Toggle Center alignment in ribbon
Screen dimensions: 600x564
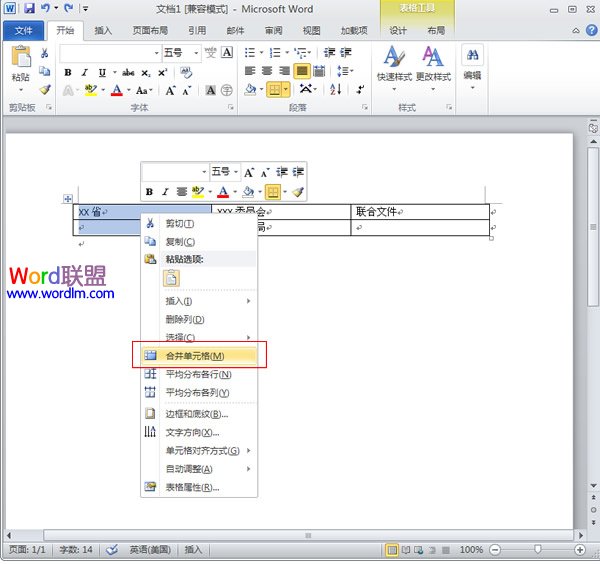267,71
